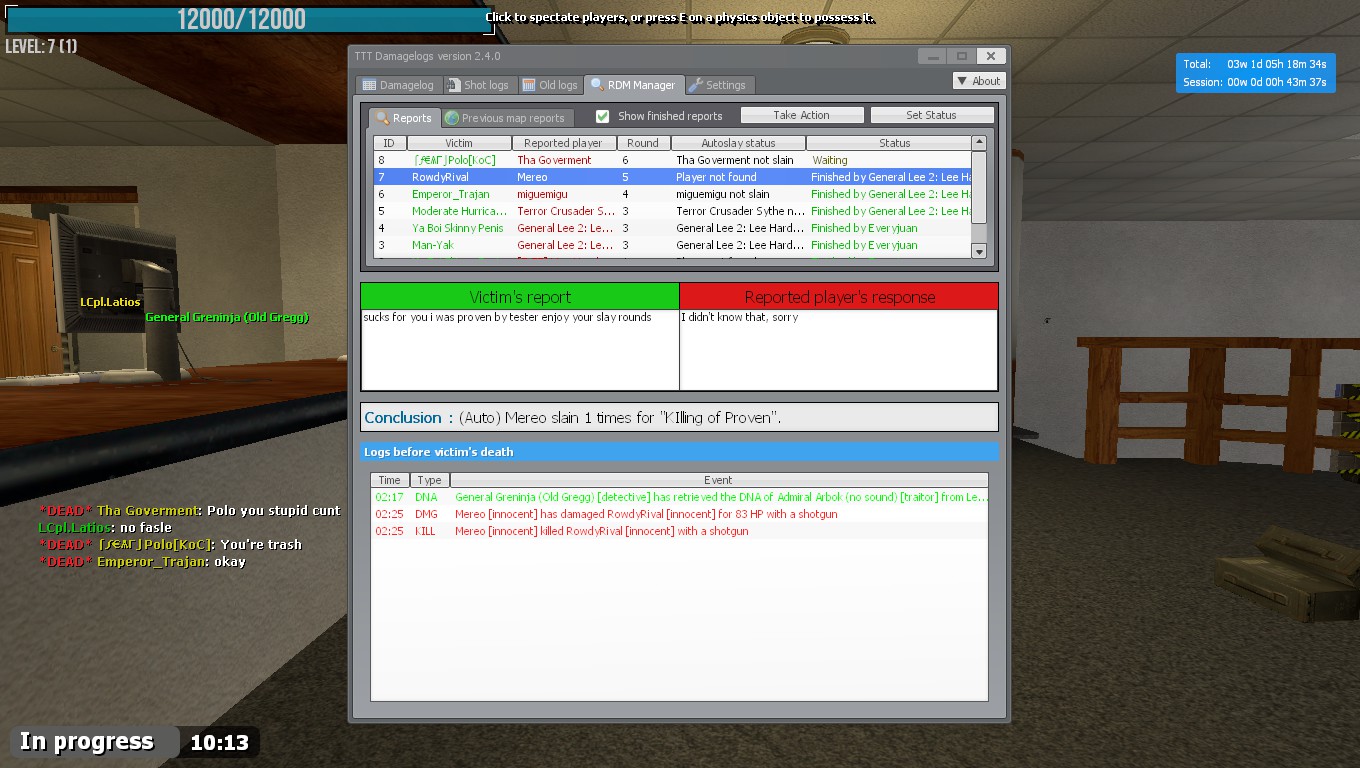Screen dimensions: 1360x768
Task: Click the reports list scrollbar thumb
Action: point(979,187)
